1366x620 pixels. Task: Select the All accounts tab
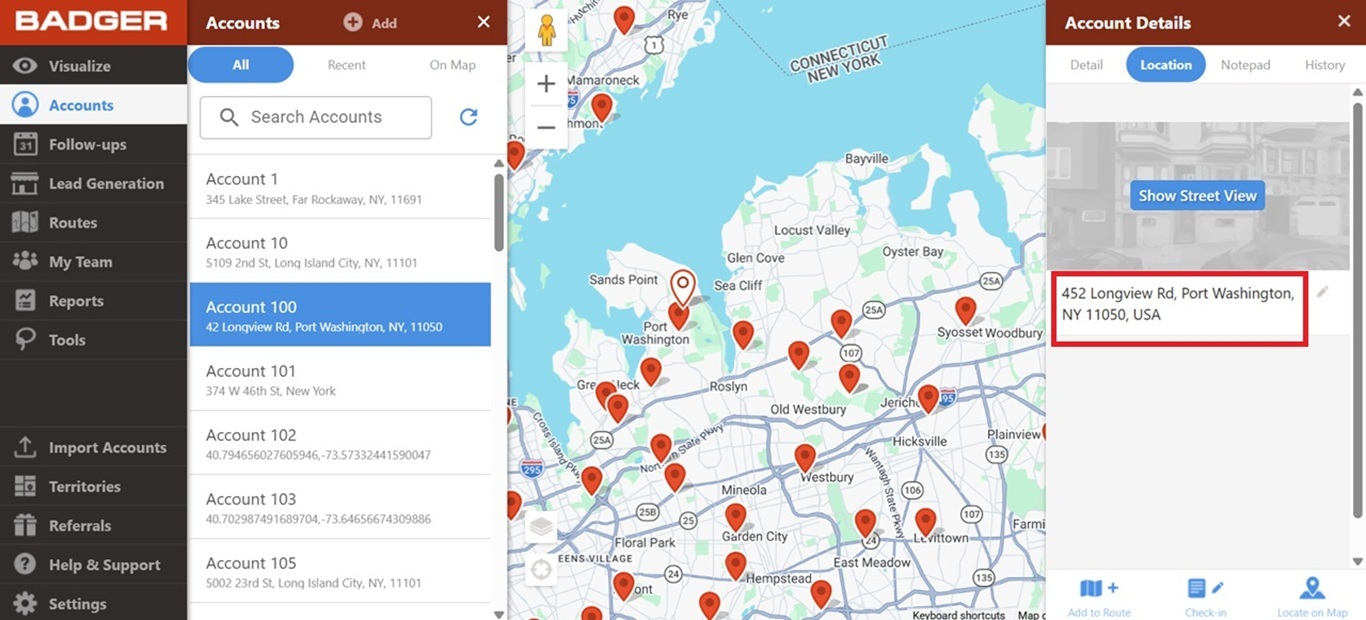click(x=241, y=65)
